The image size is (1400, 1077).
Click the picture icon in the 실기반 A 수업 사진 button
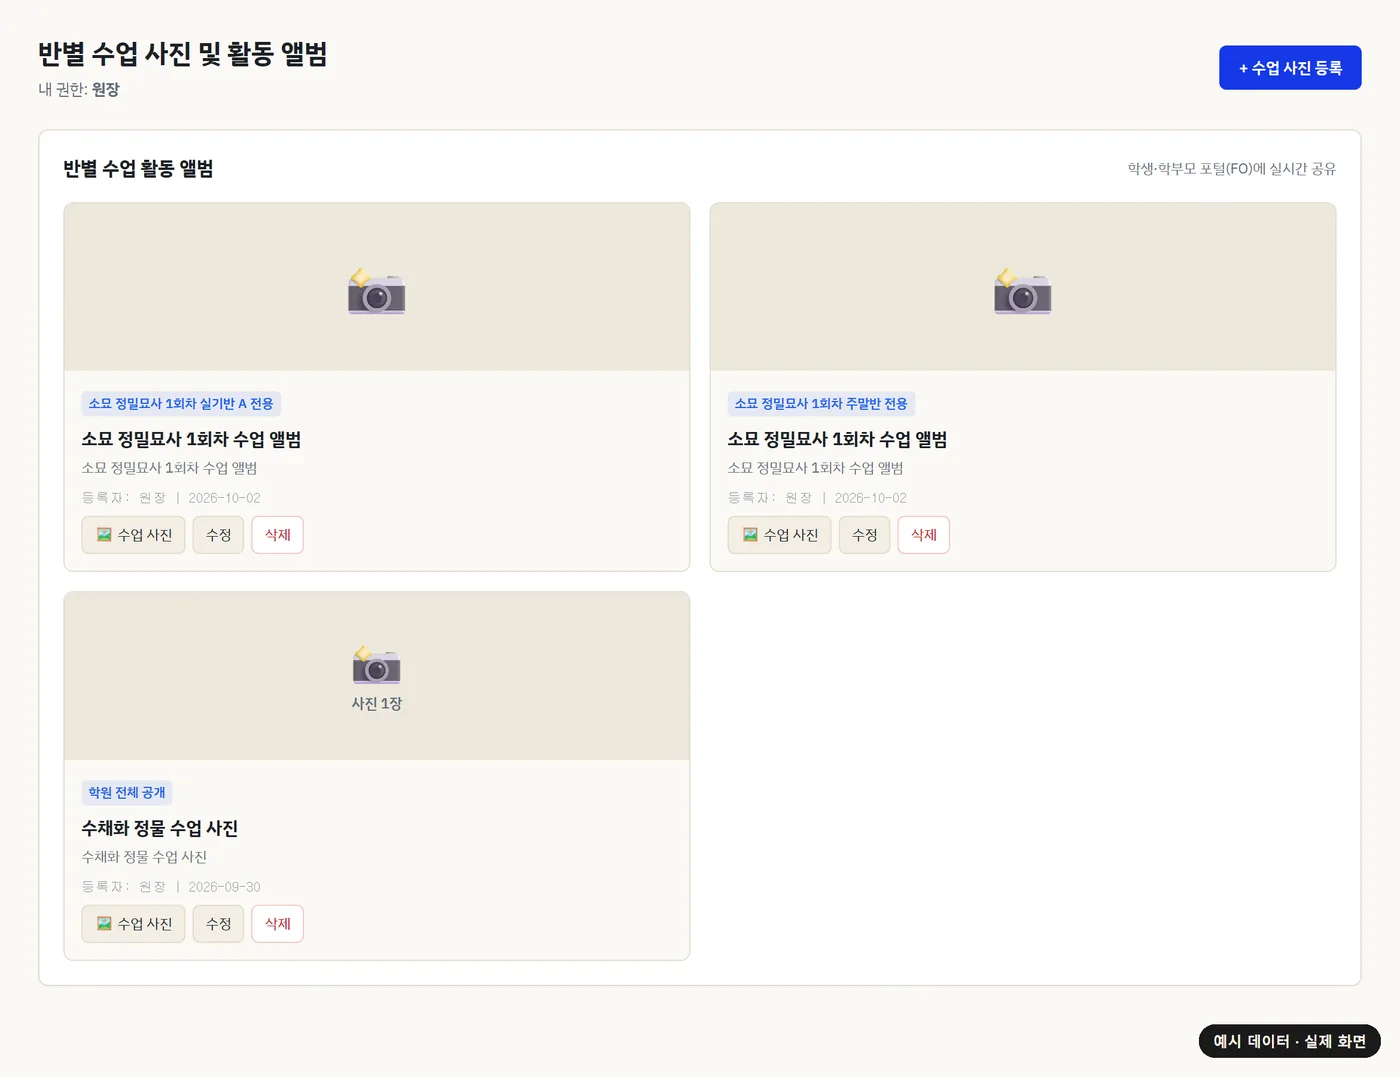click(x=104, y=535)
